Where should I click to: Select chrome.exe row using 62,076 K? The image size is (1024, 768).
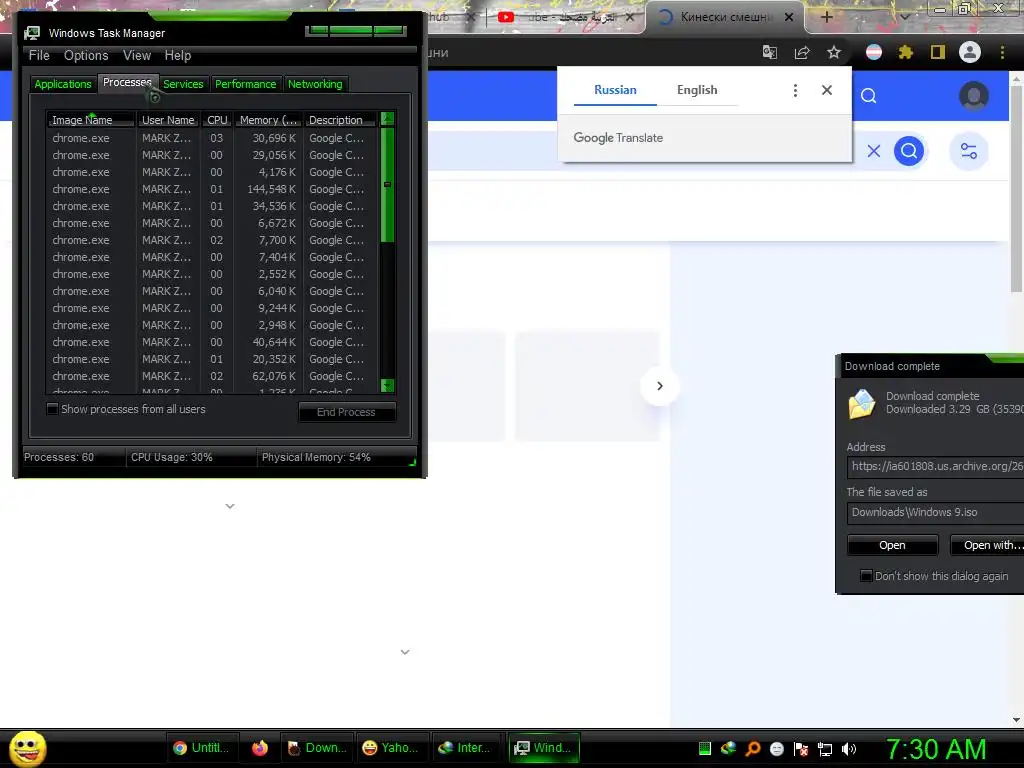pos(212,376)
